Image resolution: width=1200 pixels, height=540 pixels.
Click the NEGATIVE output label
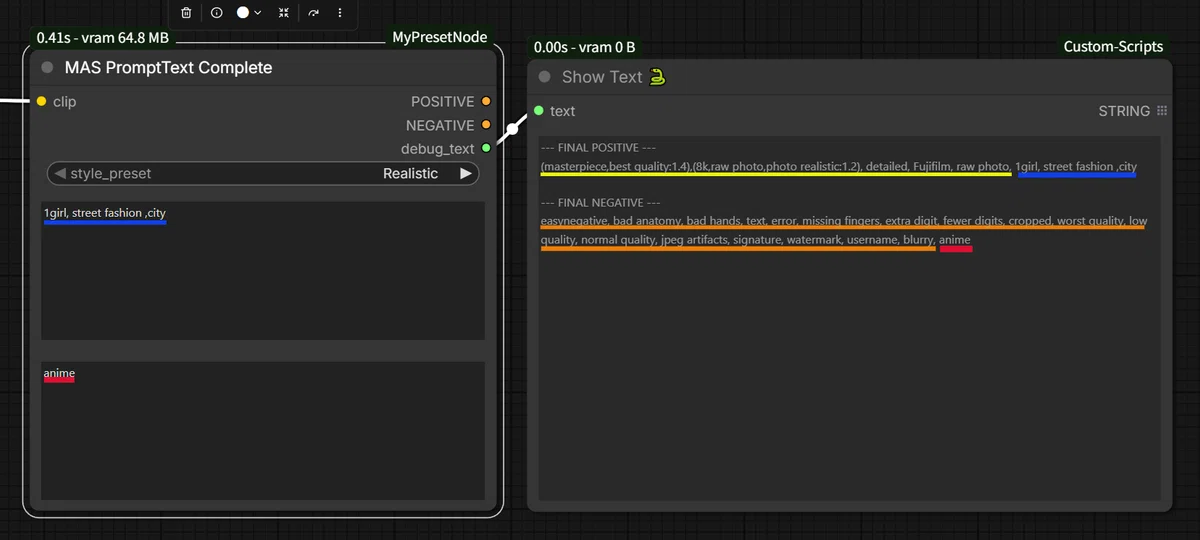(x=440, y=125)
